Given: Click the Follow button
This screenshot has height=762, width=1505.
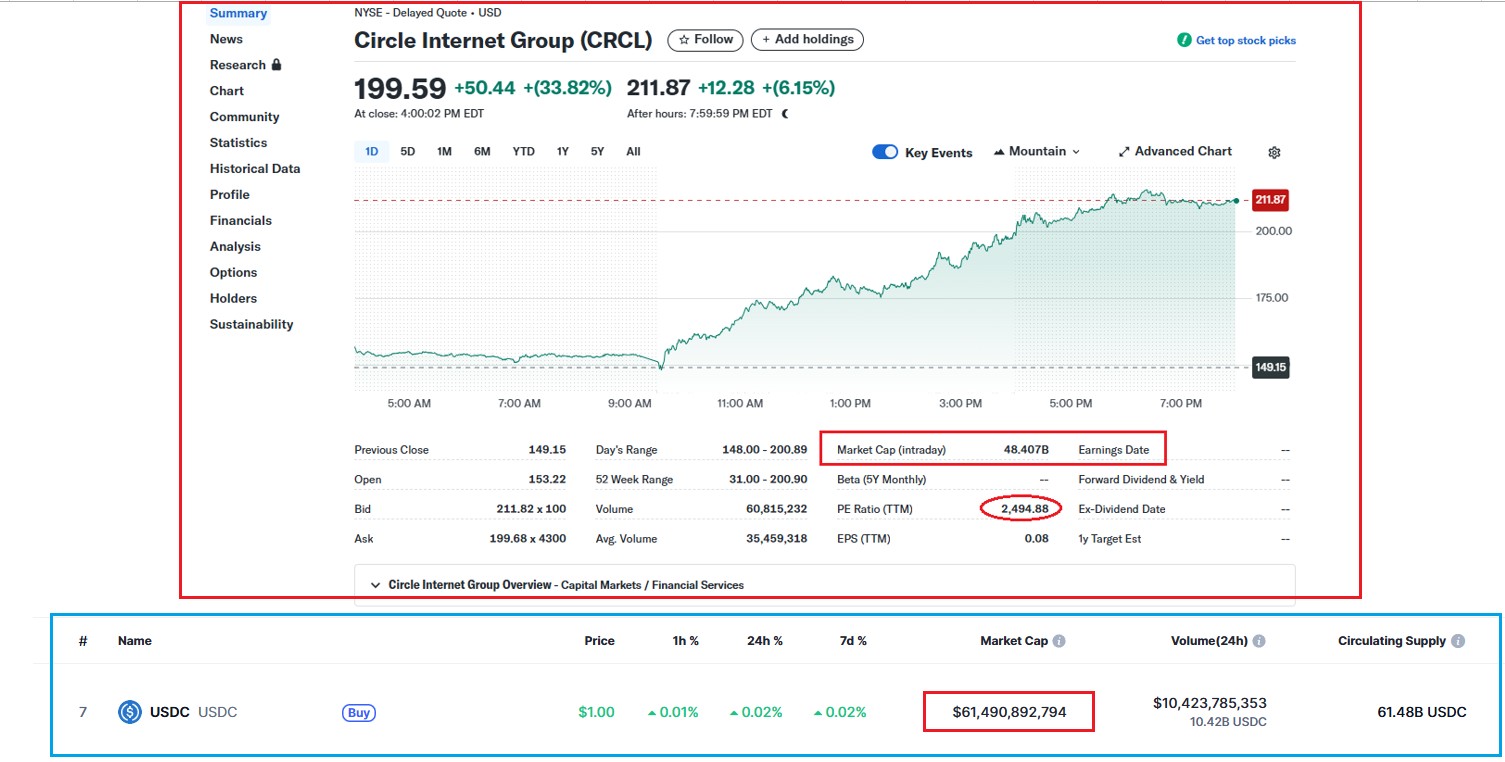Looking at the screenshot, I should pos(706,40).
